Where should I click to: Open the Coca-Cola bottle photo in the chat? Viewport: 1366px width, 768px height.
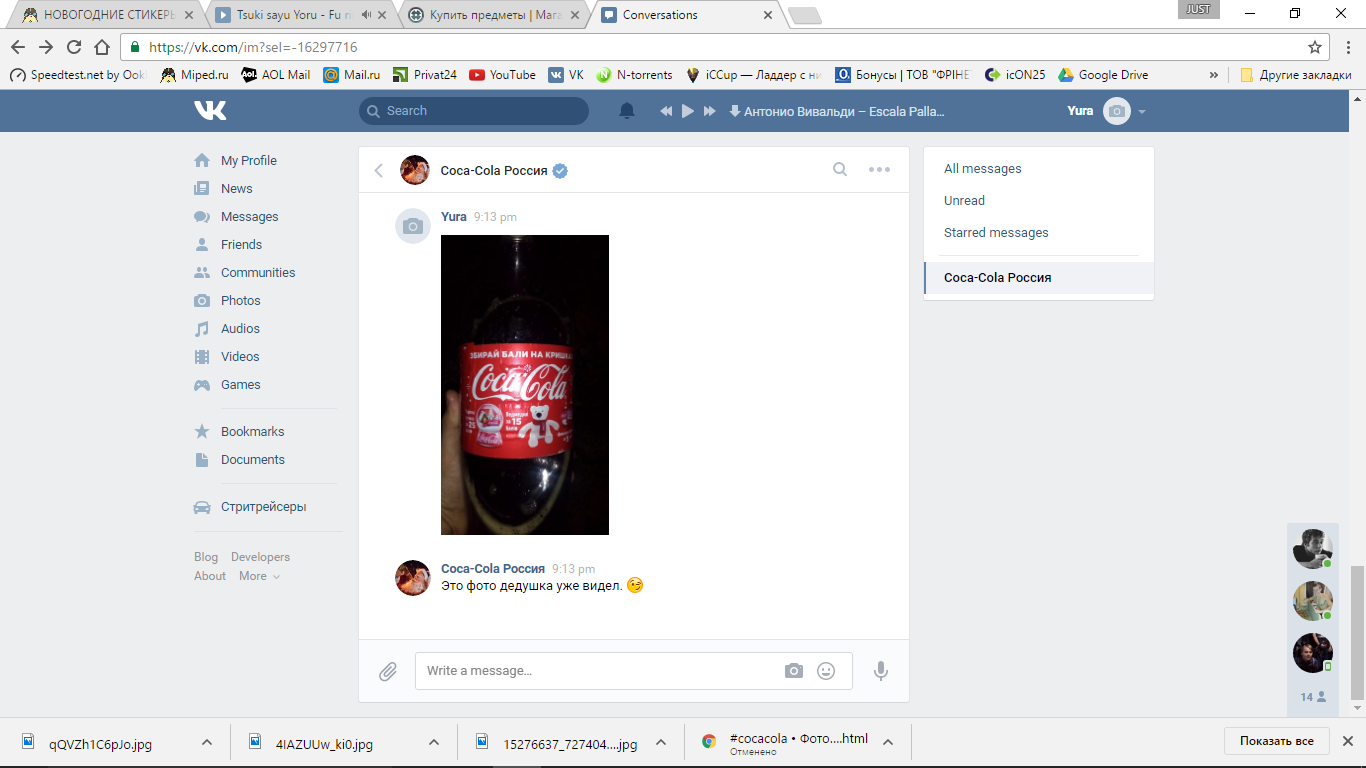point(525,385)
